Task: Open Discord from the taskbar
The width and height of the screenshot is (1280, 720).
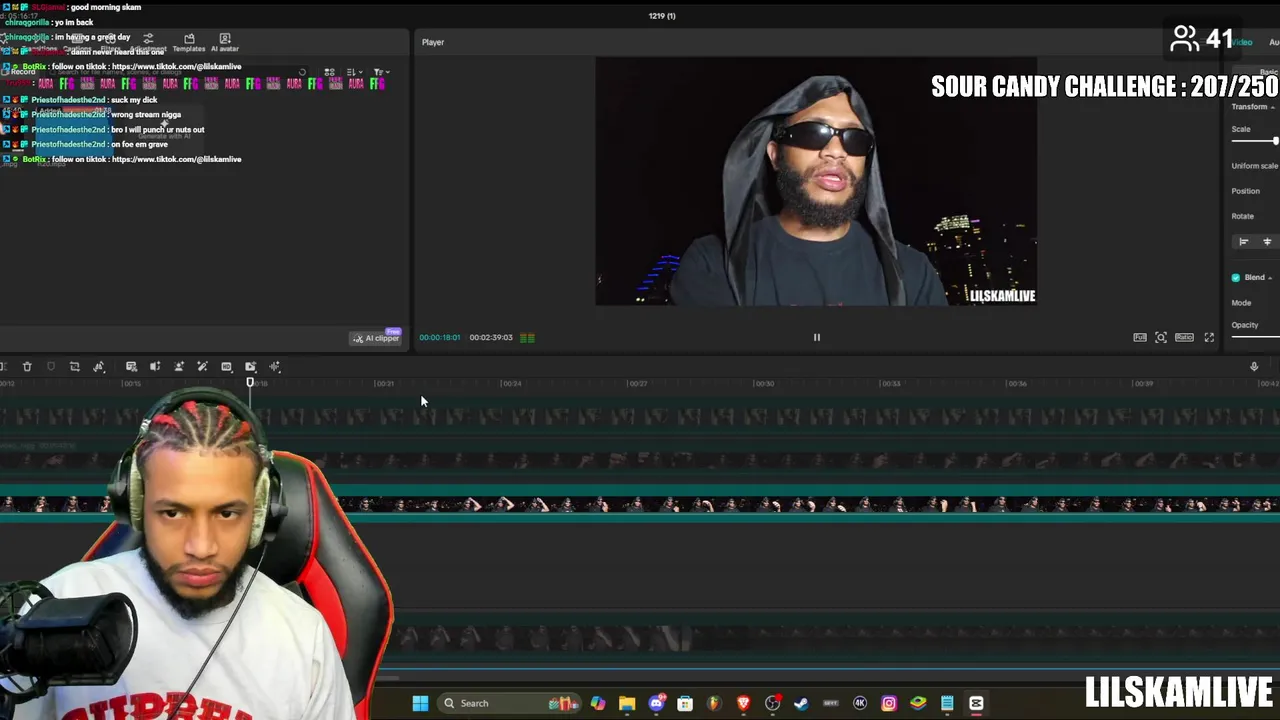Action: coord(657,703)
